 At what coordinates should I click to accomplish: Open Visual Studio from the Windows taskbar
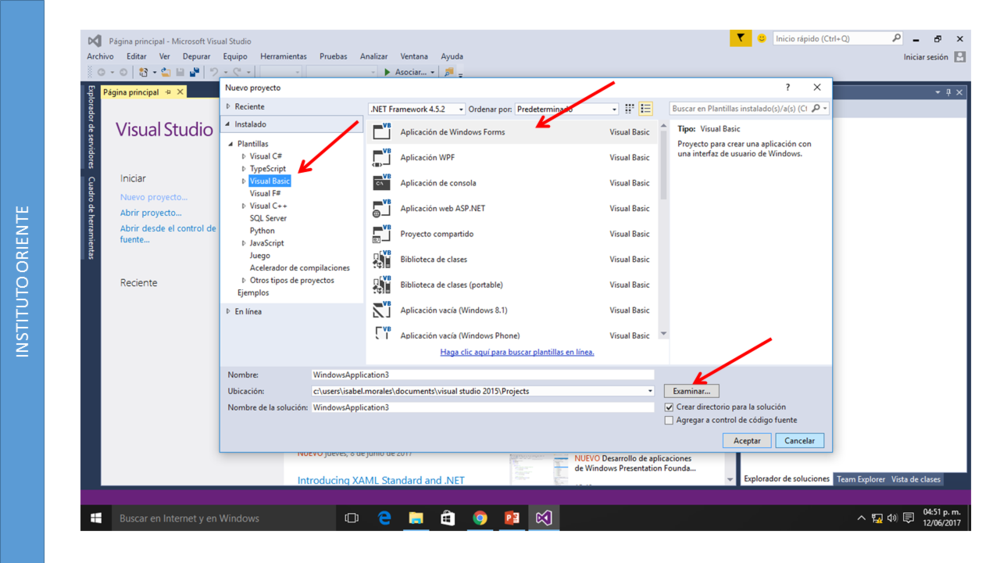(543, 518)
